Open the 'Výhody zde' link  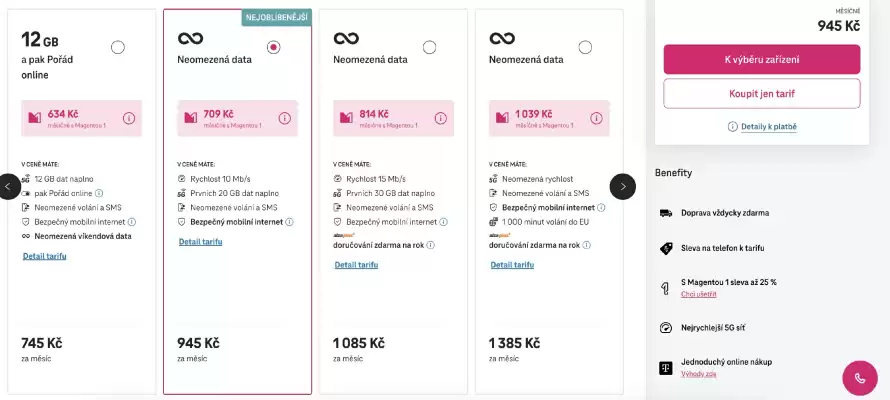pyautogui.click(x=699, y=374)
